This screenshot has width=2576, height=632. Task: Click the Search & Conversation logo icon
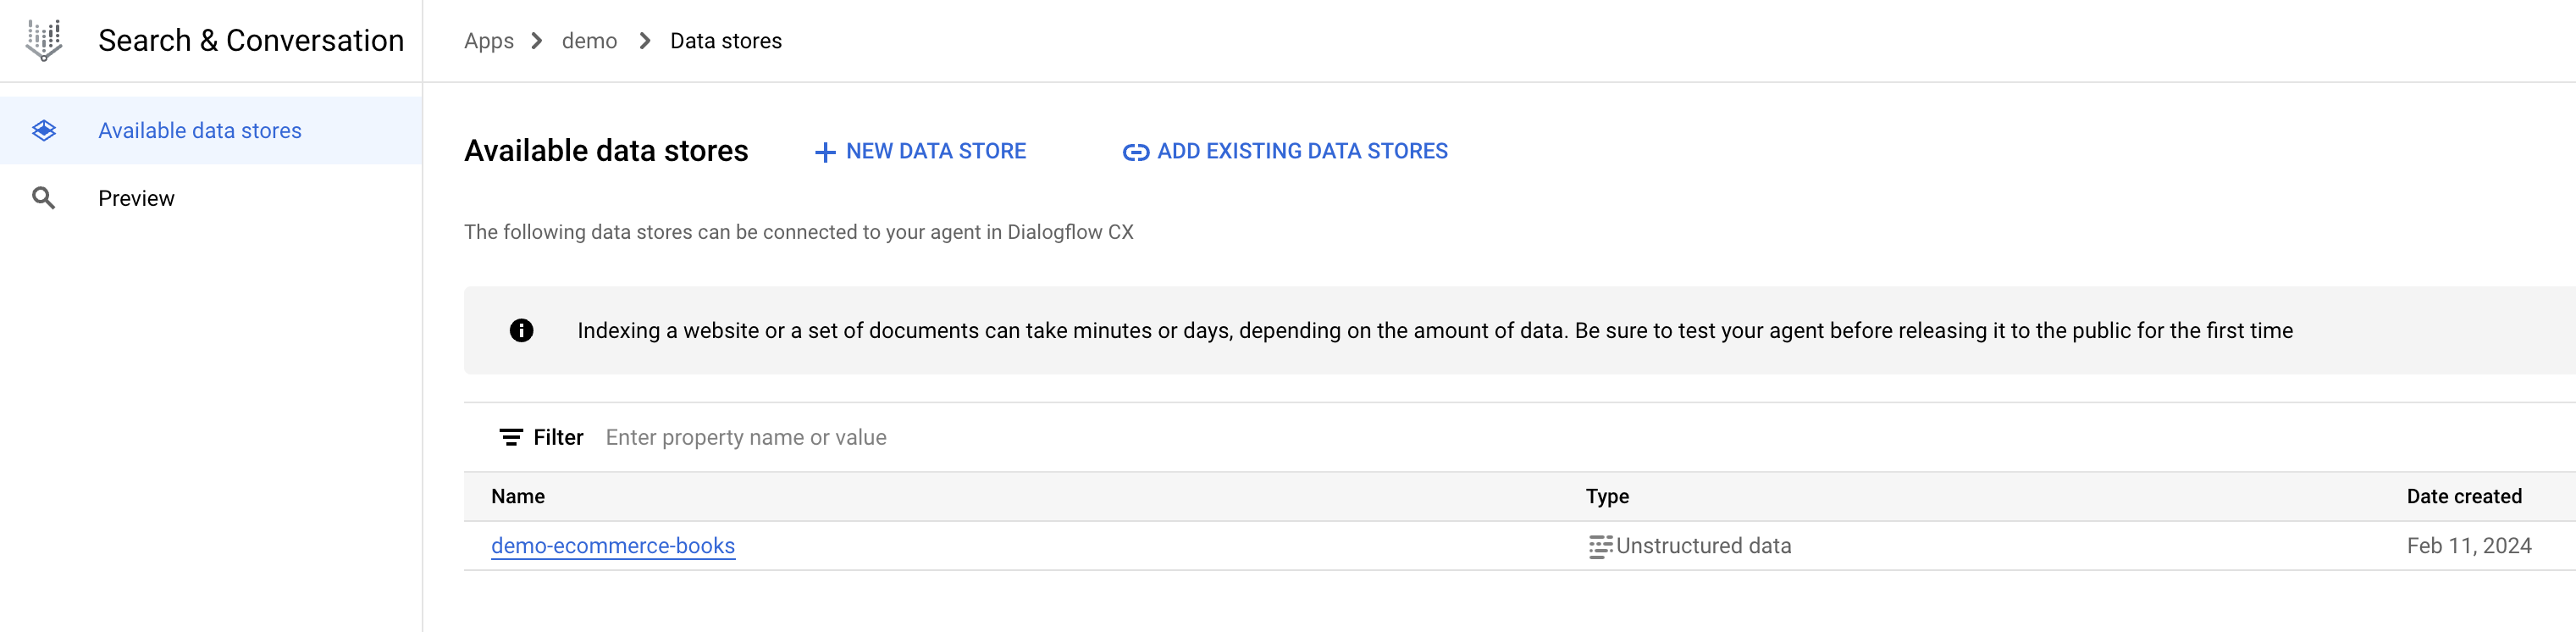[x=44, y=40]
